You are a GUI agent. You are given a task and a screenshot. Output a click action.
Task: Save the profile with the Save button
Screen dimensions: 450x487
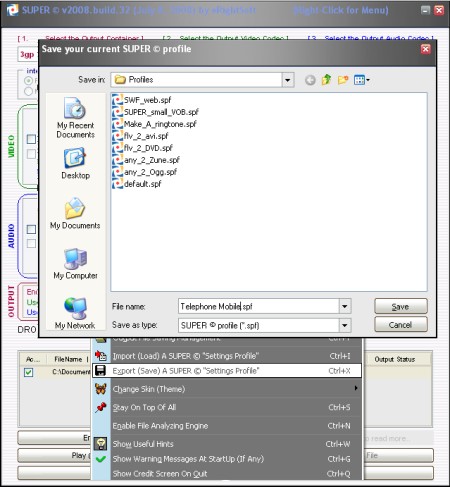click(x=401, y=306)
